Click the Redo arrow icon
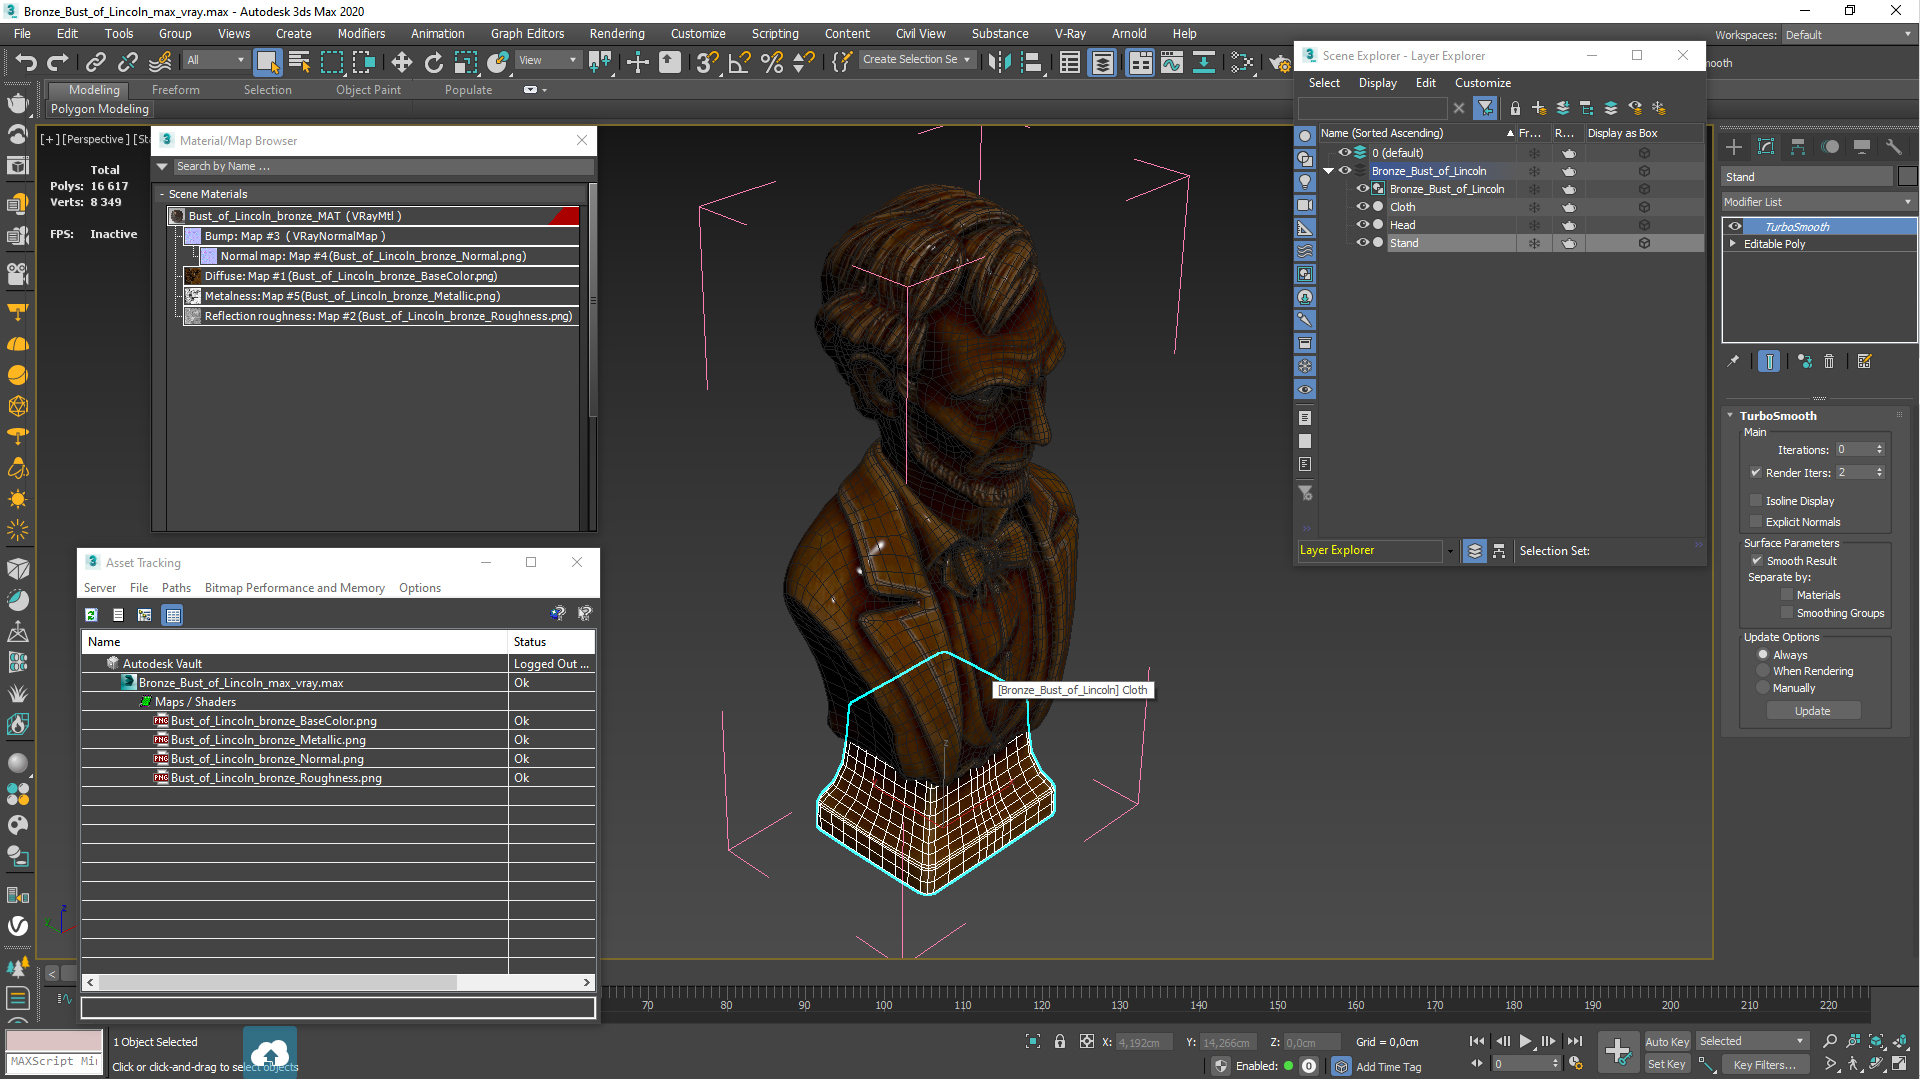 point(58,62)
